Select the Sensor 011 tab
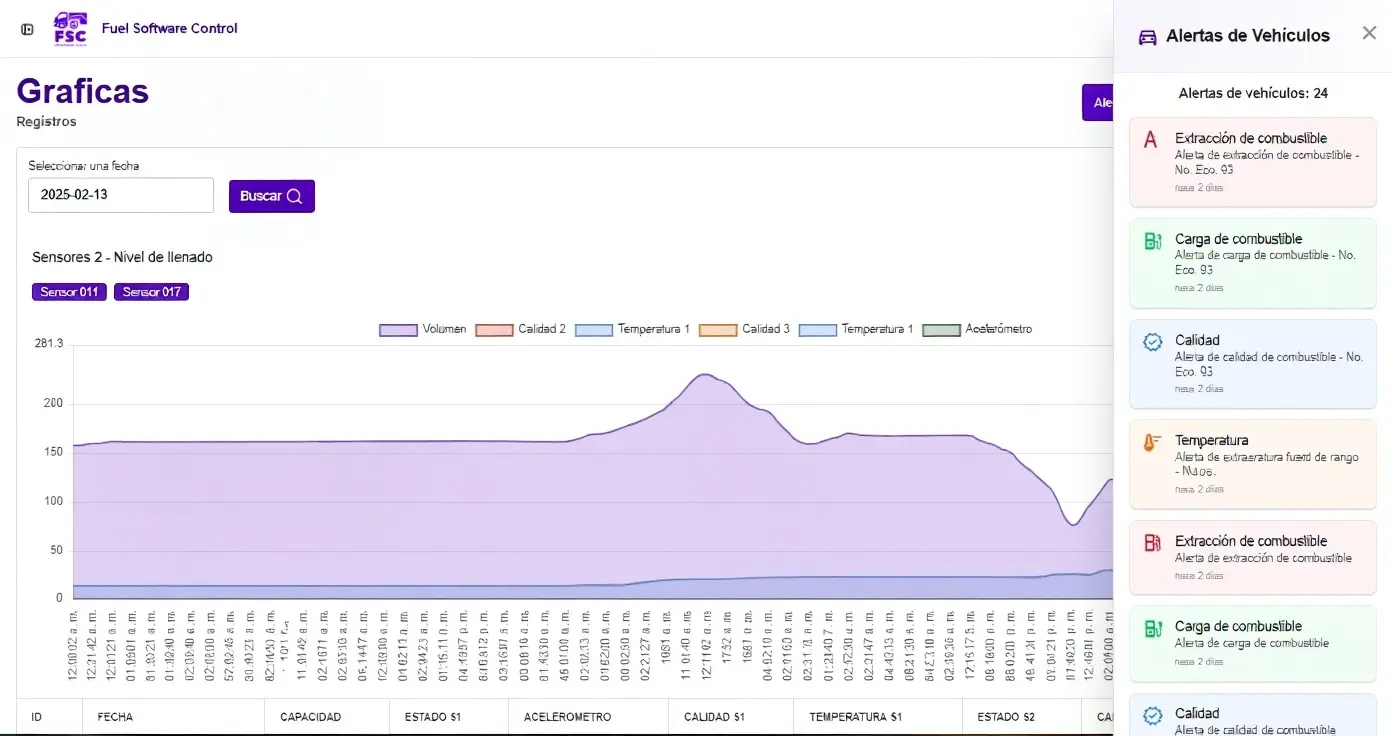 [x=68, y=291]
